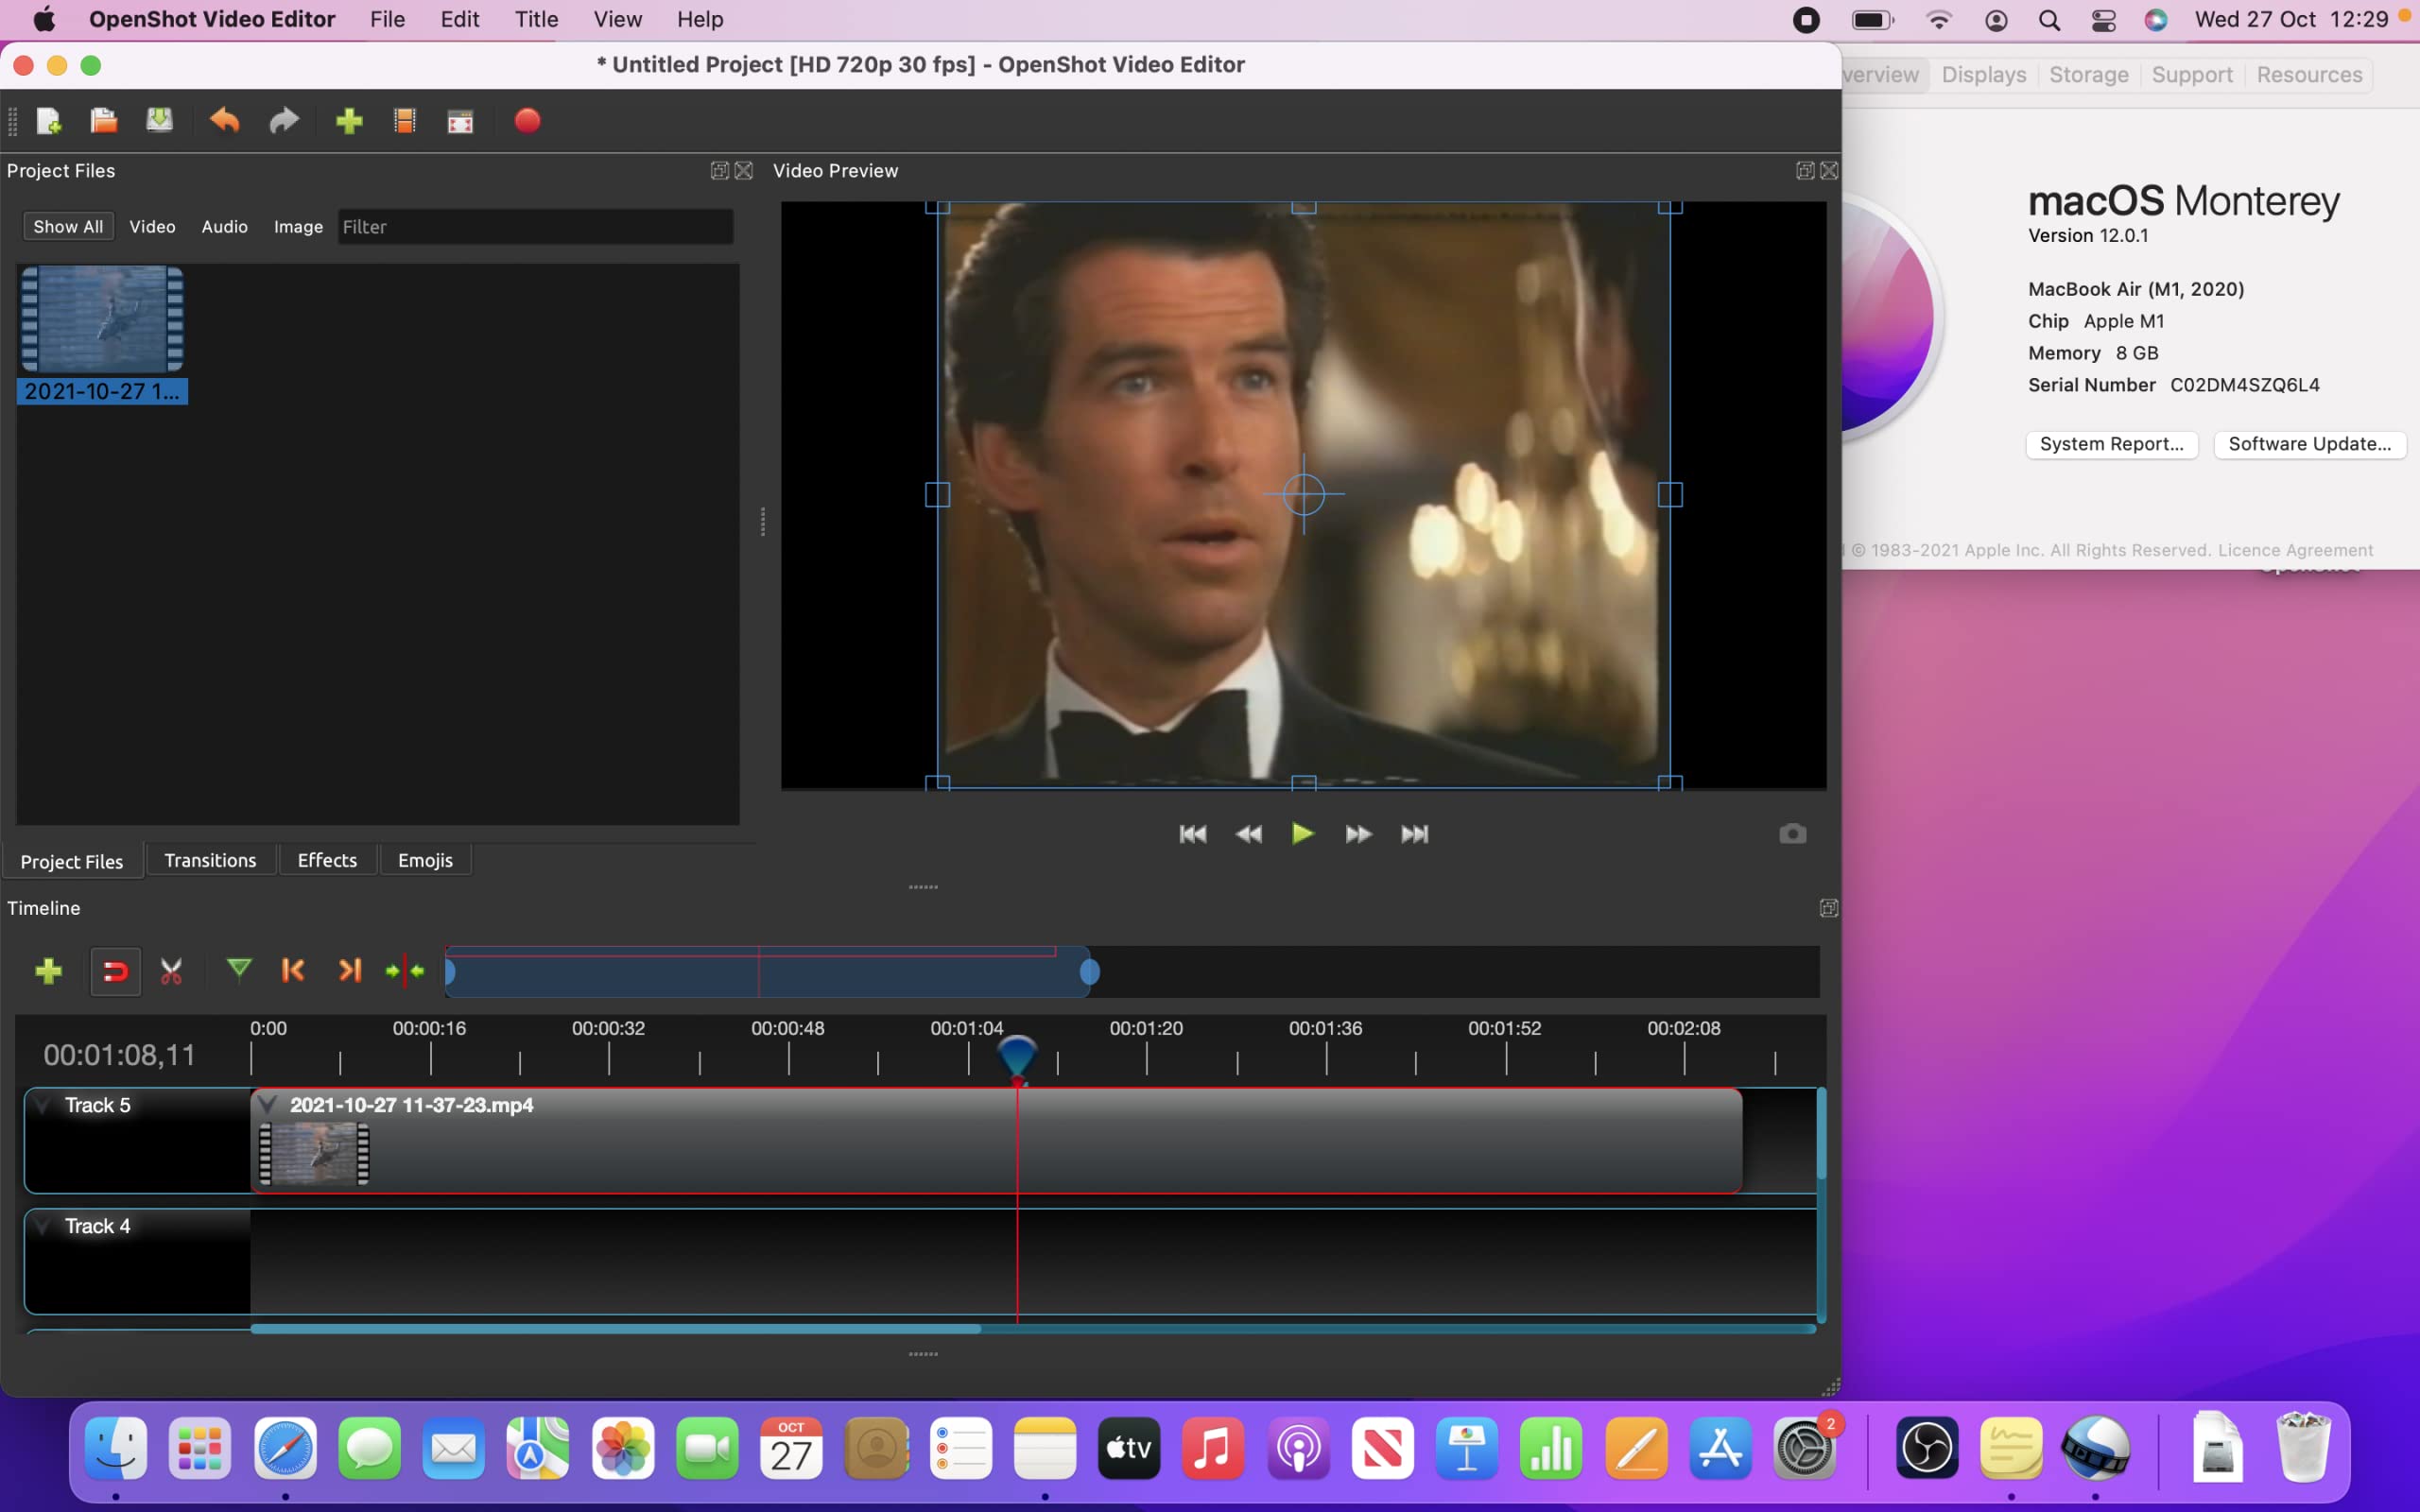Click the Save Project toolbar icon
2420x1512 pixels.
(x=160, y=121)
